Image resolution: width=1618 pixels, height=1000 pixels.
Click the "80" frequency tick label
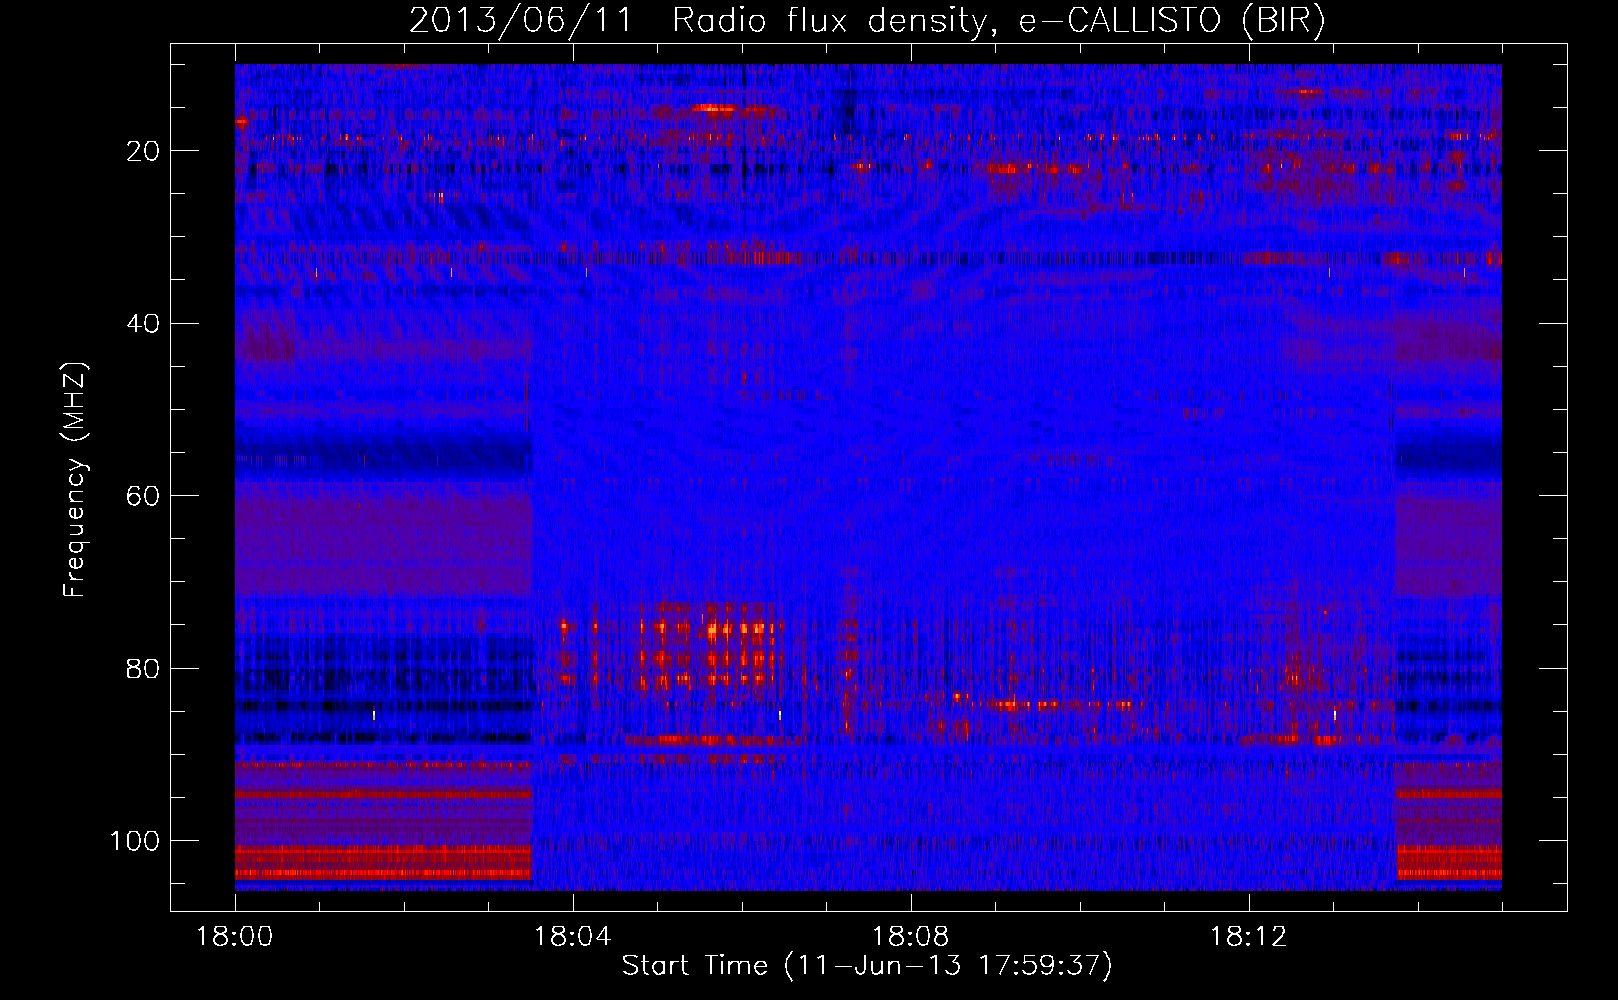pos(144,668)
